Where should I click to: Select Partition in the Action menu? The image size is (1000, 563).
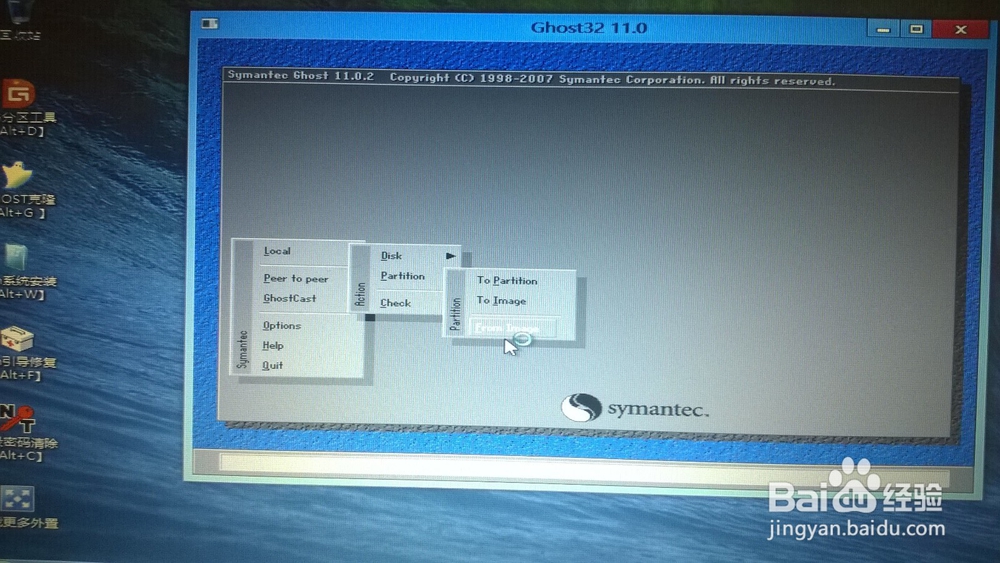click(402, 276)
